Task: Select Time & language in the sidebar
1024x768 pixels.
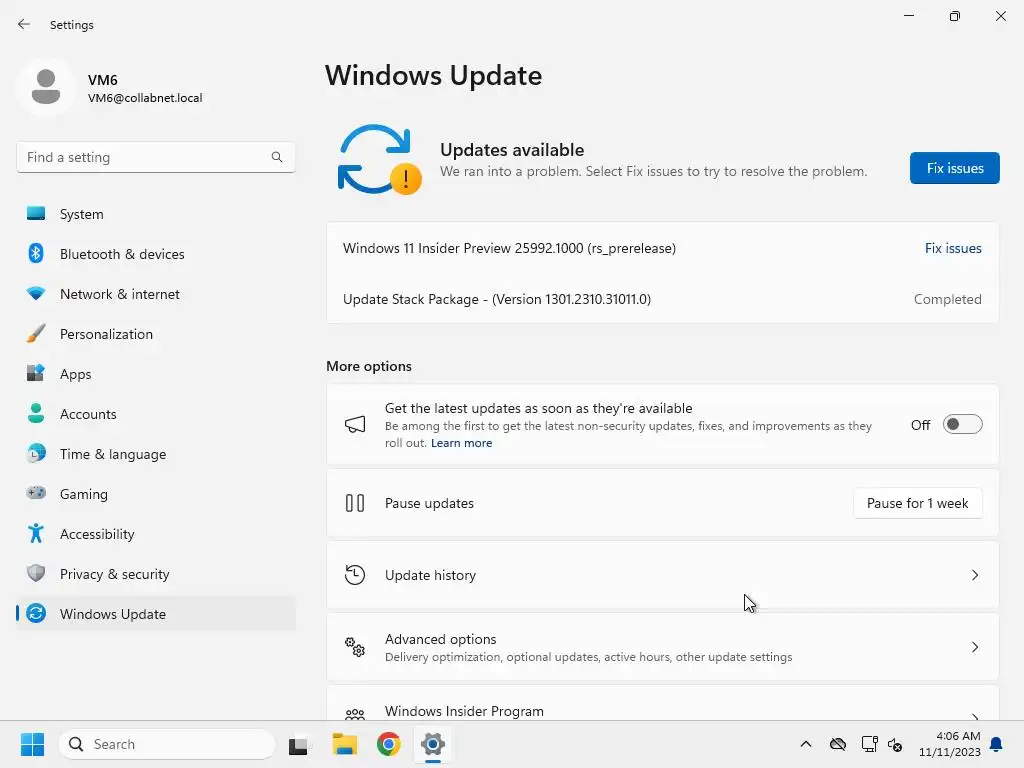Action: 156,453
